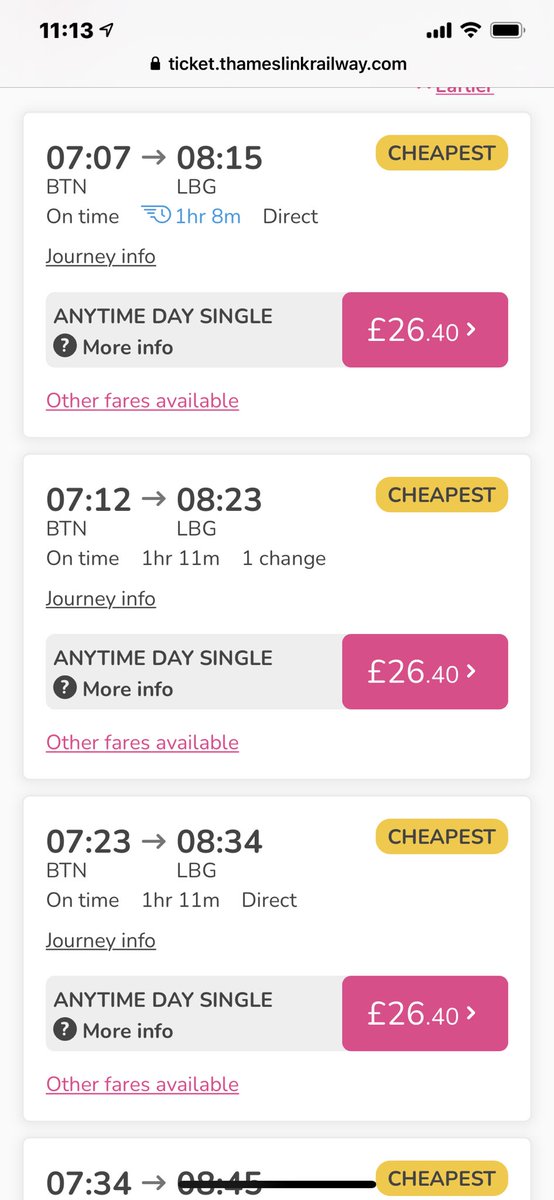Open Journey info for the 07:12 departure
The height and width of the screenshot is (1200, 554).
(101, 599)
